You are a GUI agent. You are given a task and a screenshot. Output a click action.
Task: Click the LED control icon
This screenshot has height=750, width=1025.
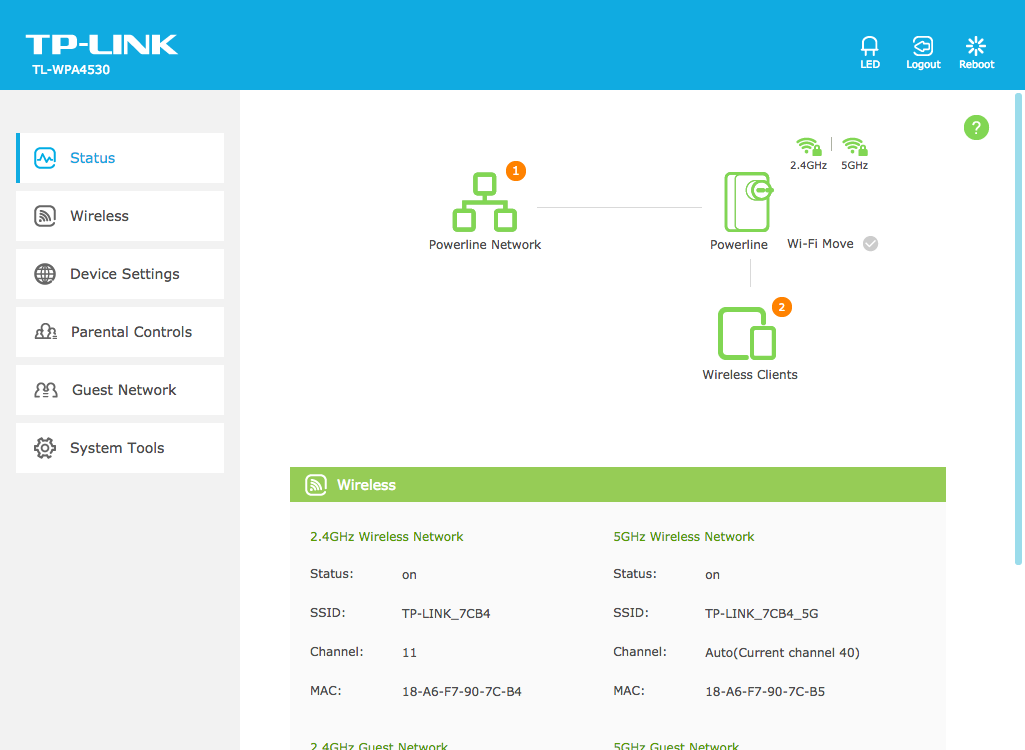(x=869, y=46)
